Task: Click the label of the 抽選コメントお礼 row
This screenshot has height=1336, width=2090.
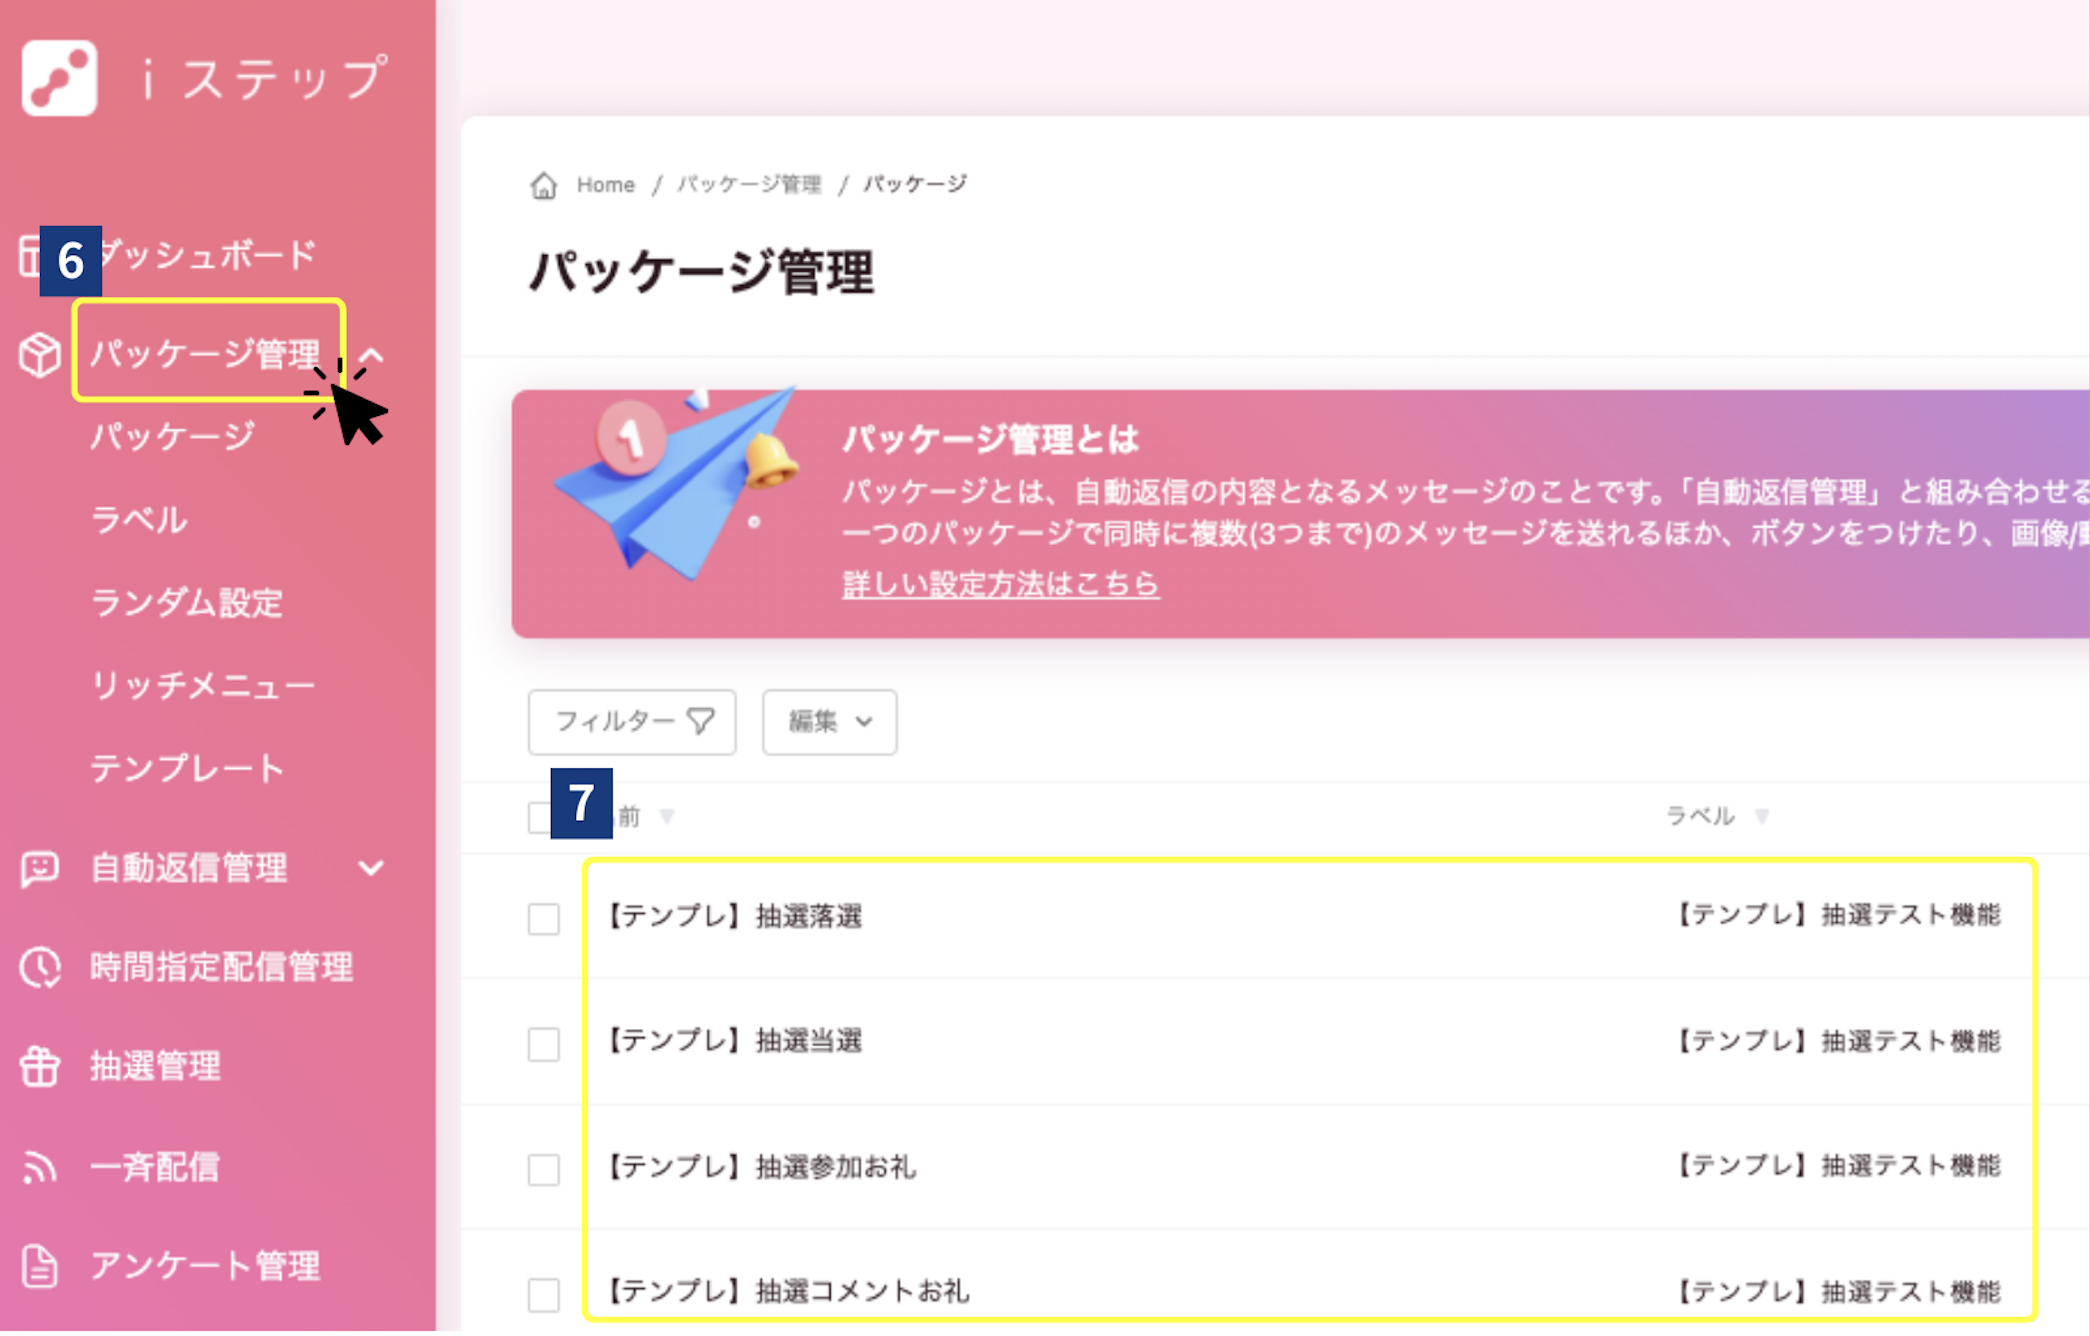Action: 1838,1291
